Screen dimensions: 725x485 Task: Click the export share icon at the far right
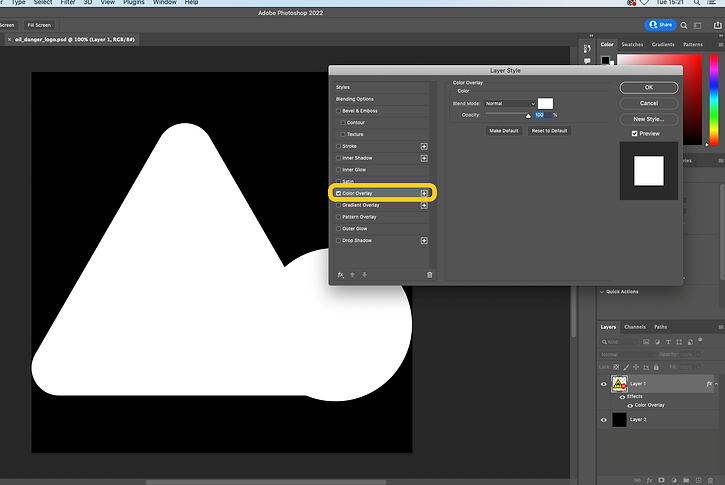click(x=718, y=25)
